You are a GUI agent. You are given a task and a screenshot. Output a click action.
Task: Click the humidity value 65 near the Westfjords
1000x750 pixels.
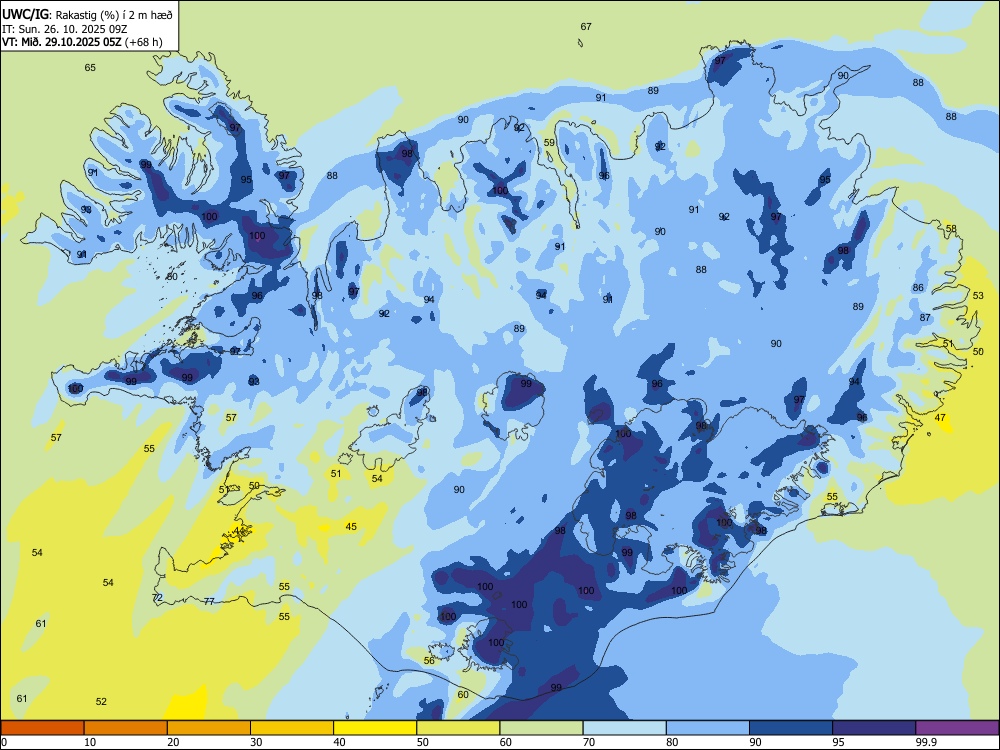click(90, 68)
